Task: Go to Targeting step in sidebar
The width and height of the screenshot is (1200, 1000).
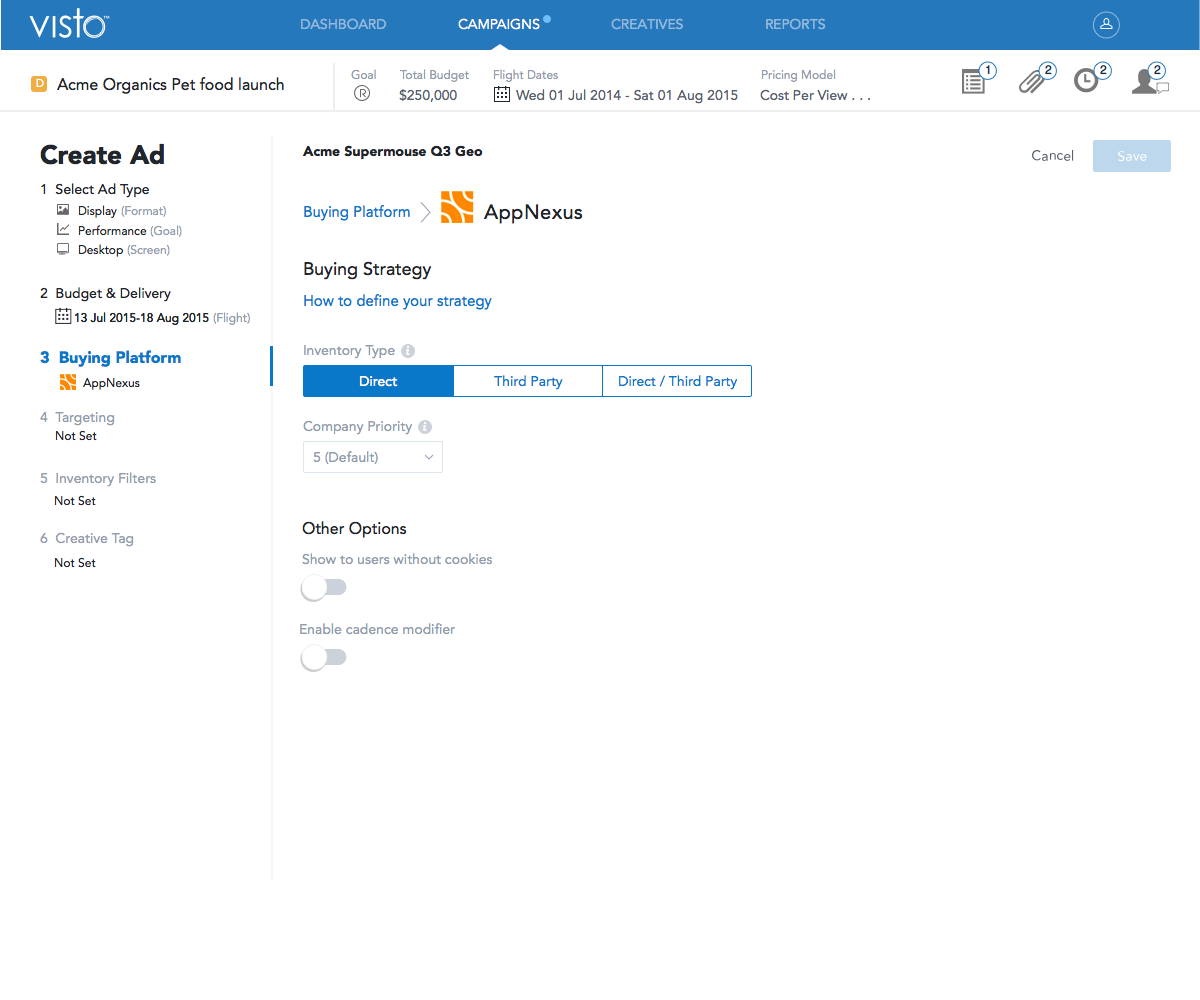Action: [85, 417]
